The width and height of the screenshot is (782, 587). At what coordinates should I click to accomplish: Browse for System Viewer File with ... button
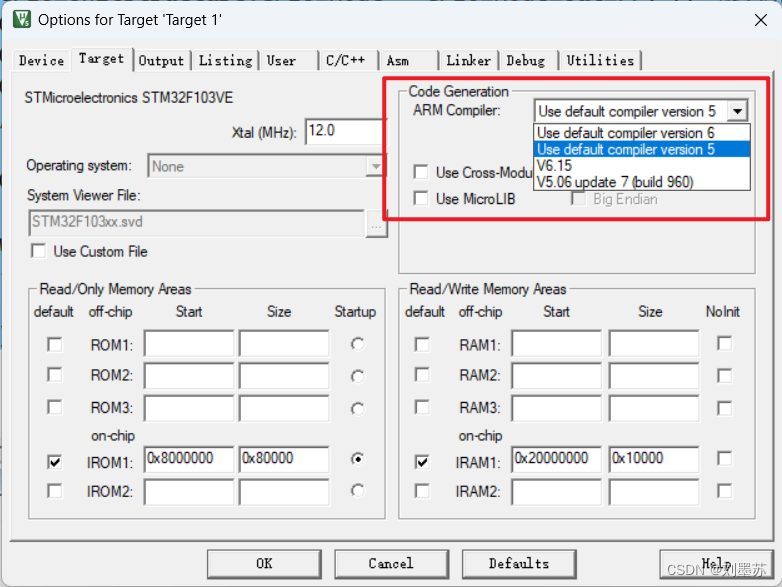(x=376, y=223)
